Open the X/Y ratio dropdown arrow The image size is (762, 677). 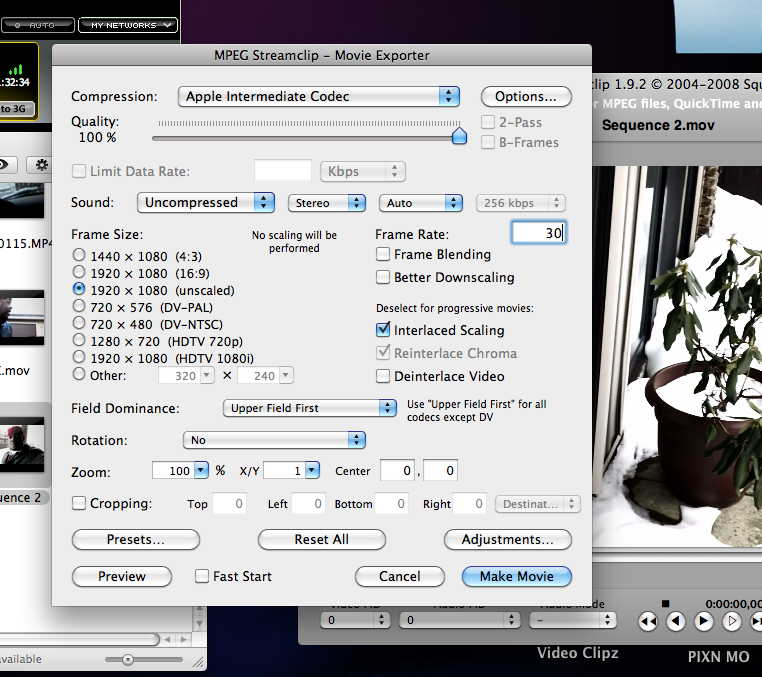pyautogui.click(x=312, y=470)
